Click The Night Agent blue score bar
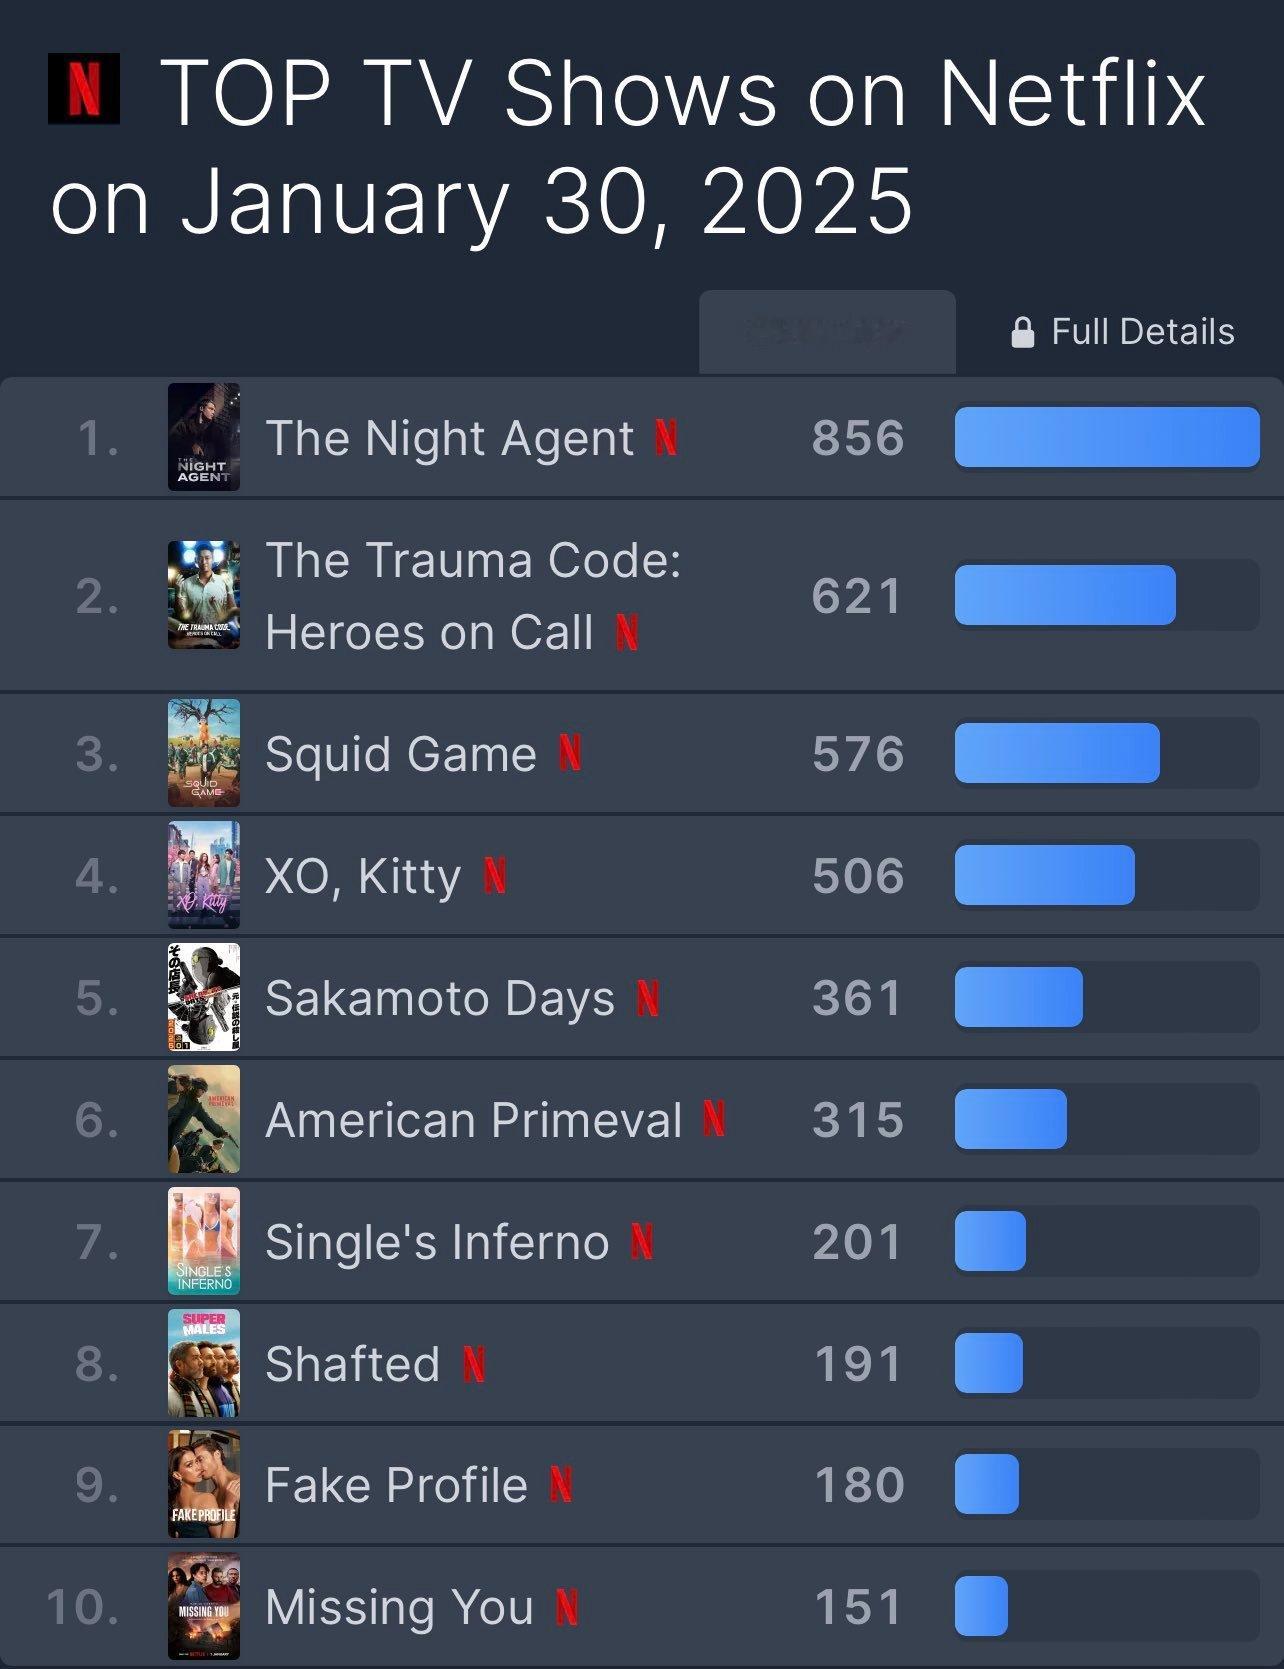 pyautogui.click(x=1107, y=437)
